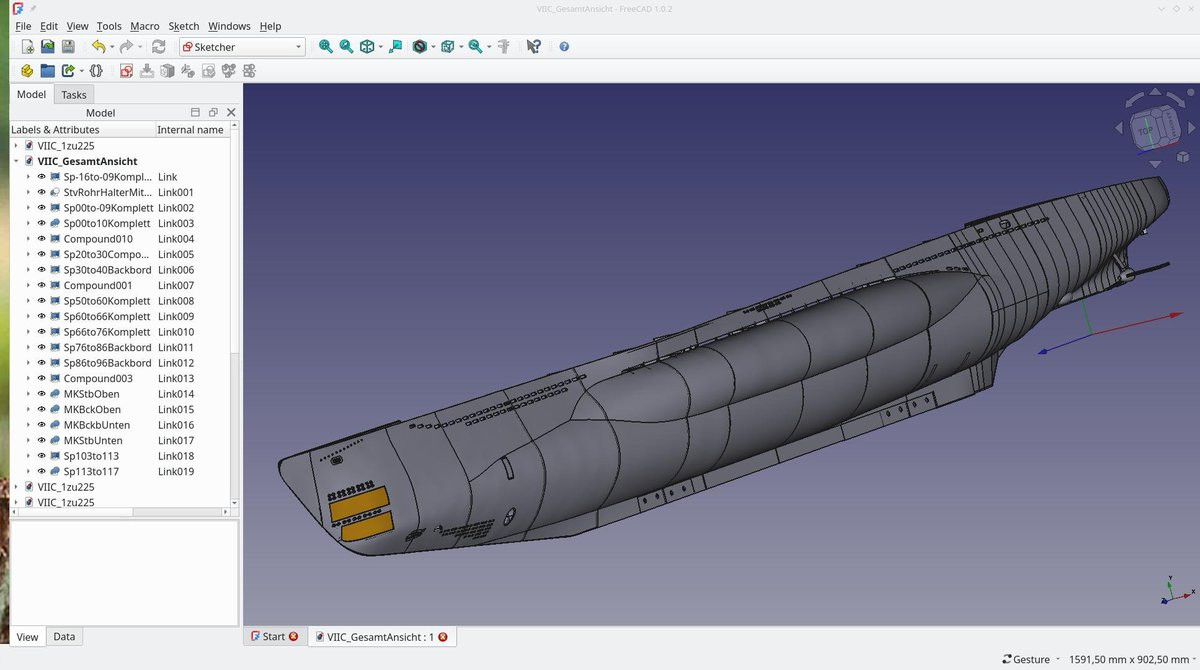Screen dimensions: 1200x670
Task: Click the Refresh recompute icon
Action: coord(158,47)
